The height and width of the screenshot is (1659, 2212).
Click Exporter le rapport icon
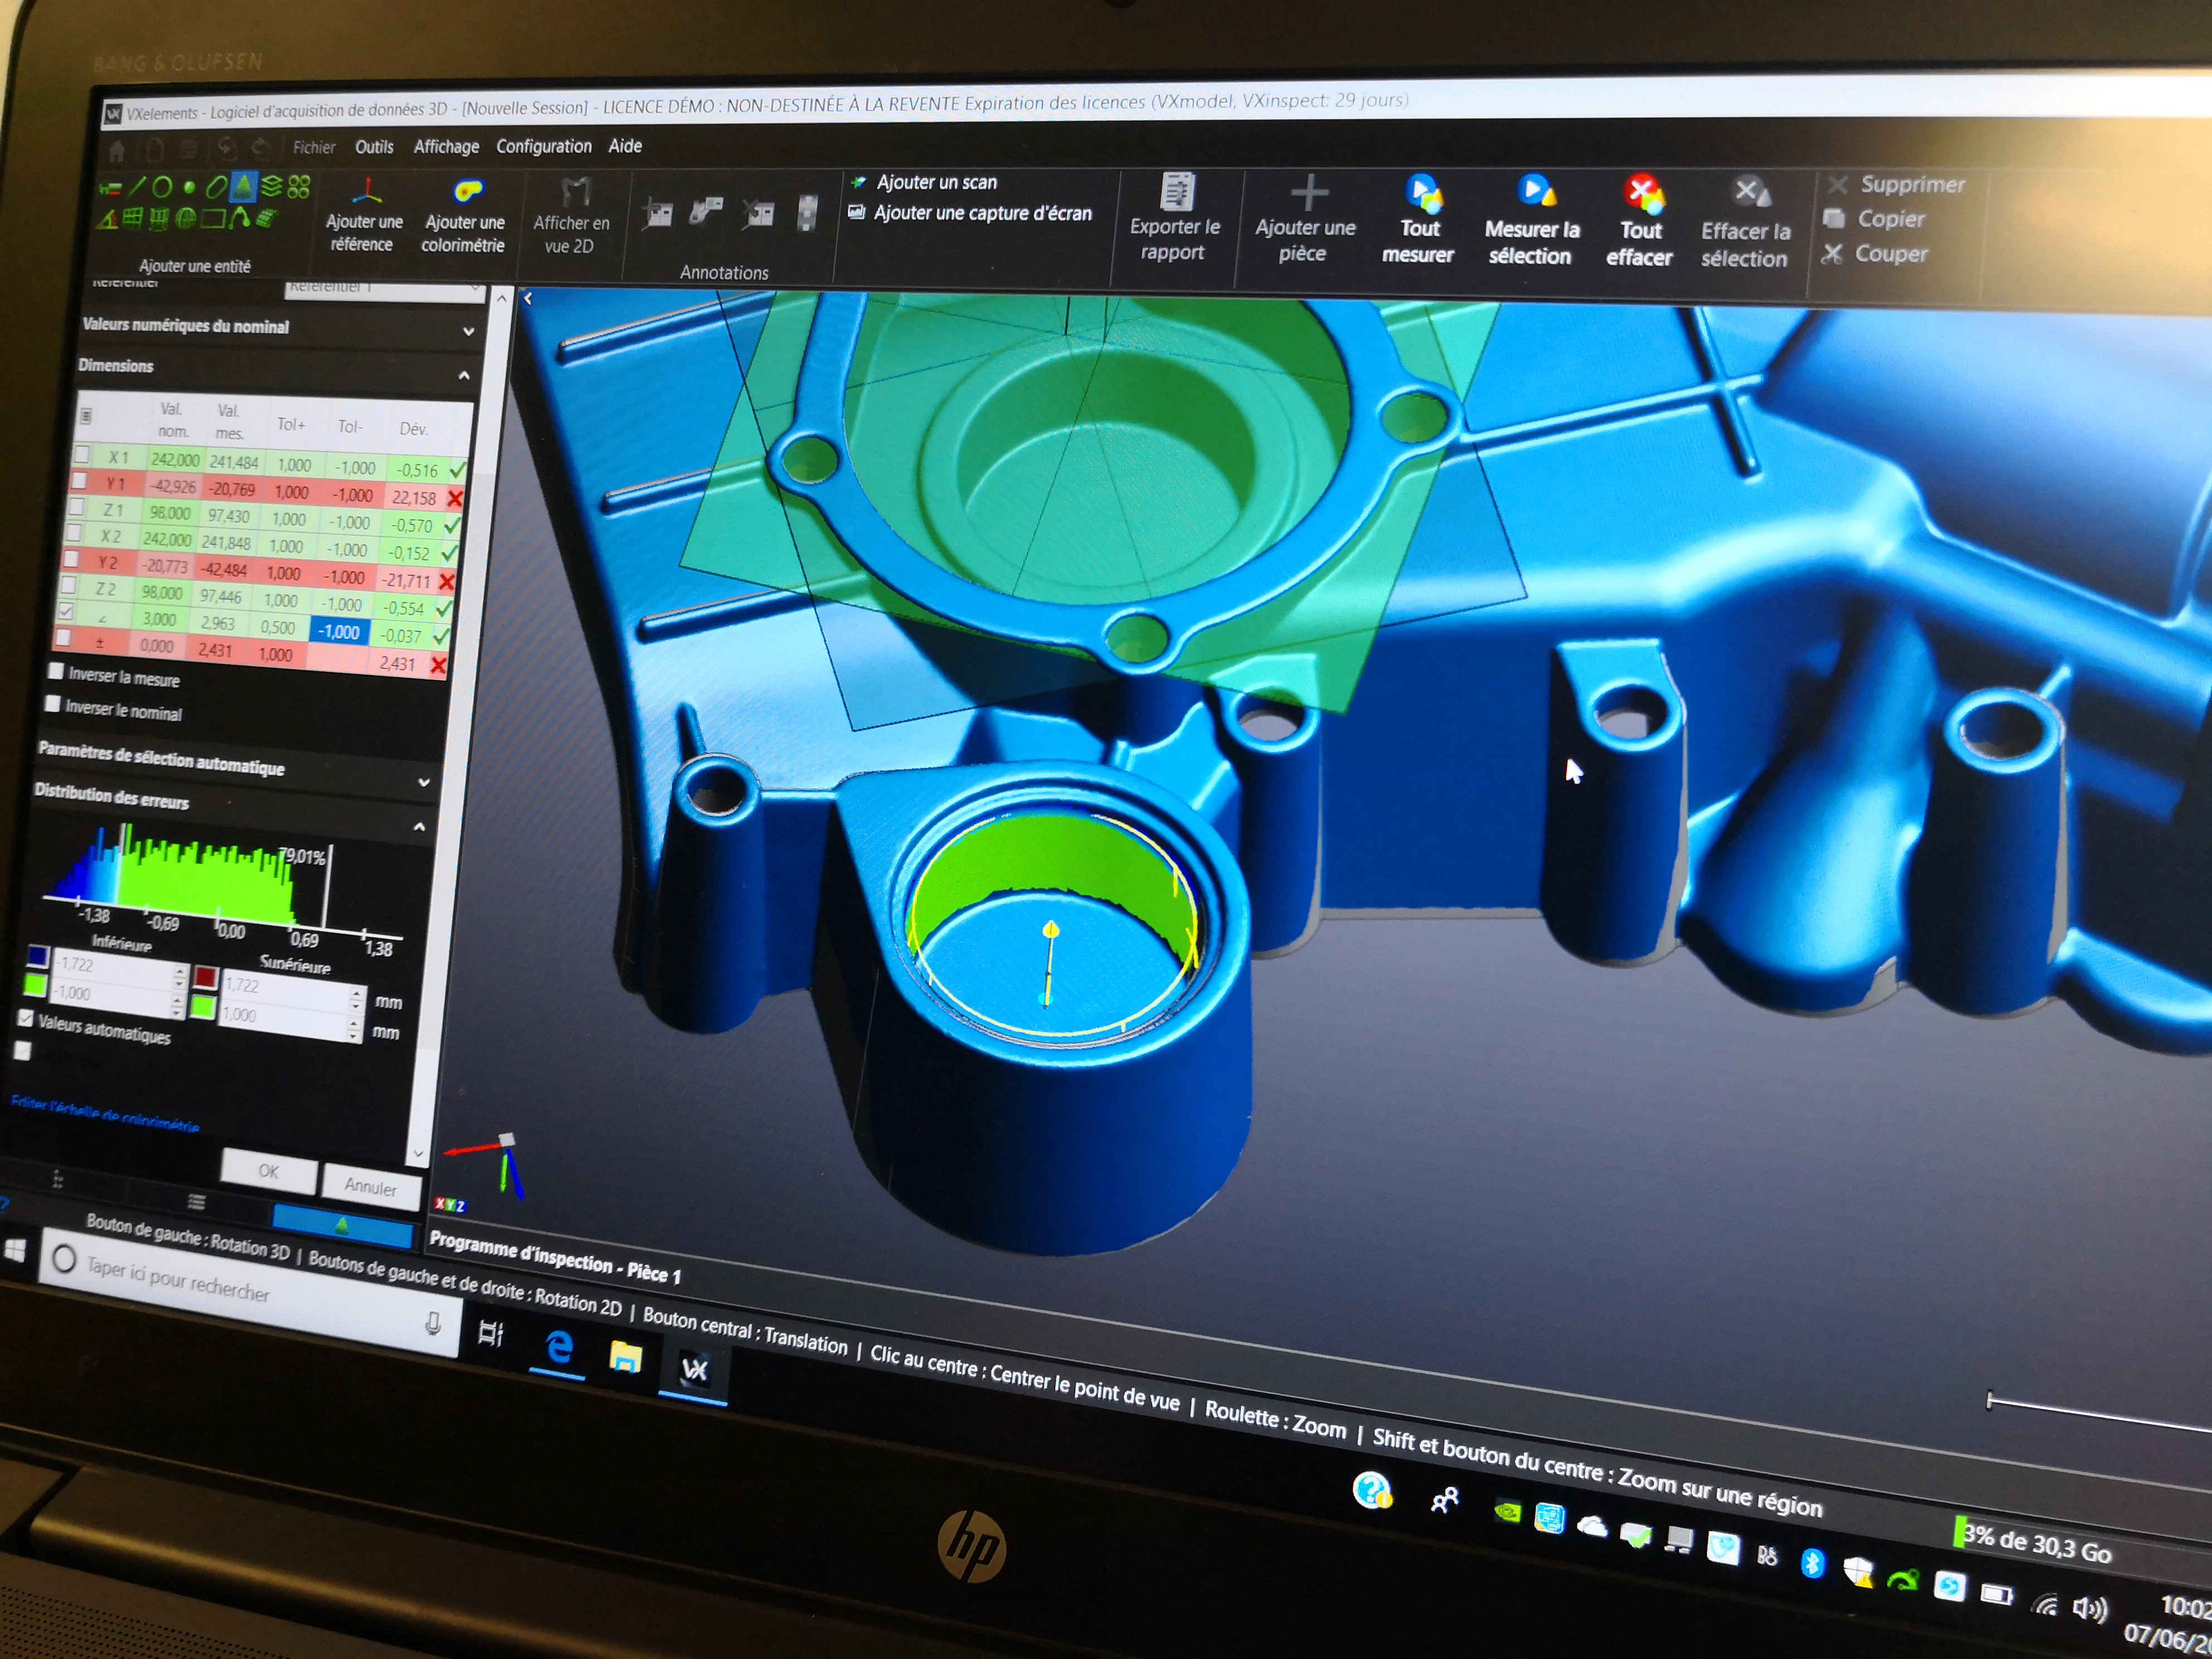[x=1177, y=192]
